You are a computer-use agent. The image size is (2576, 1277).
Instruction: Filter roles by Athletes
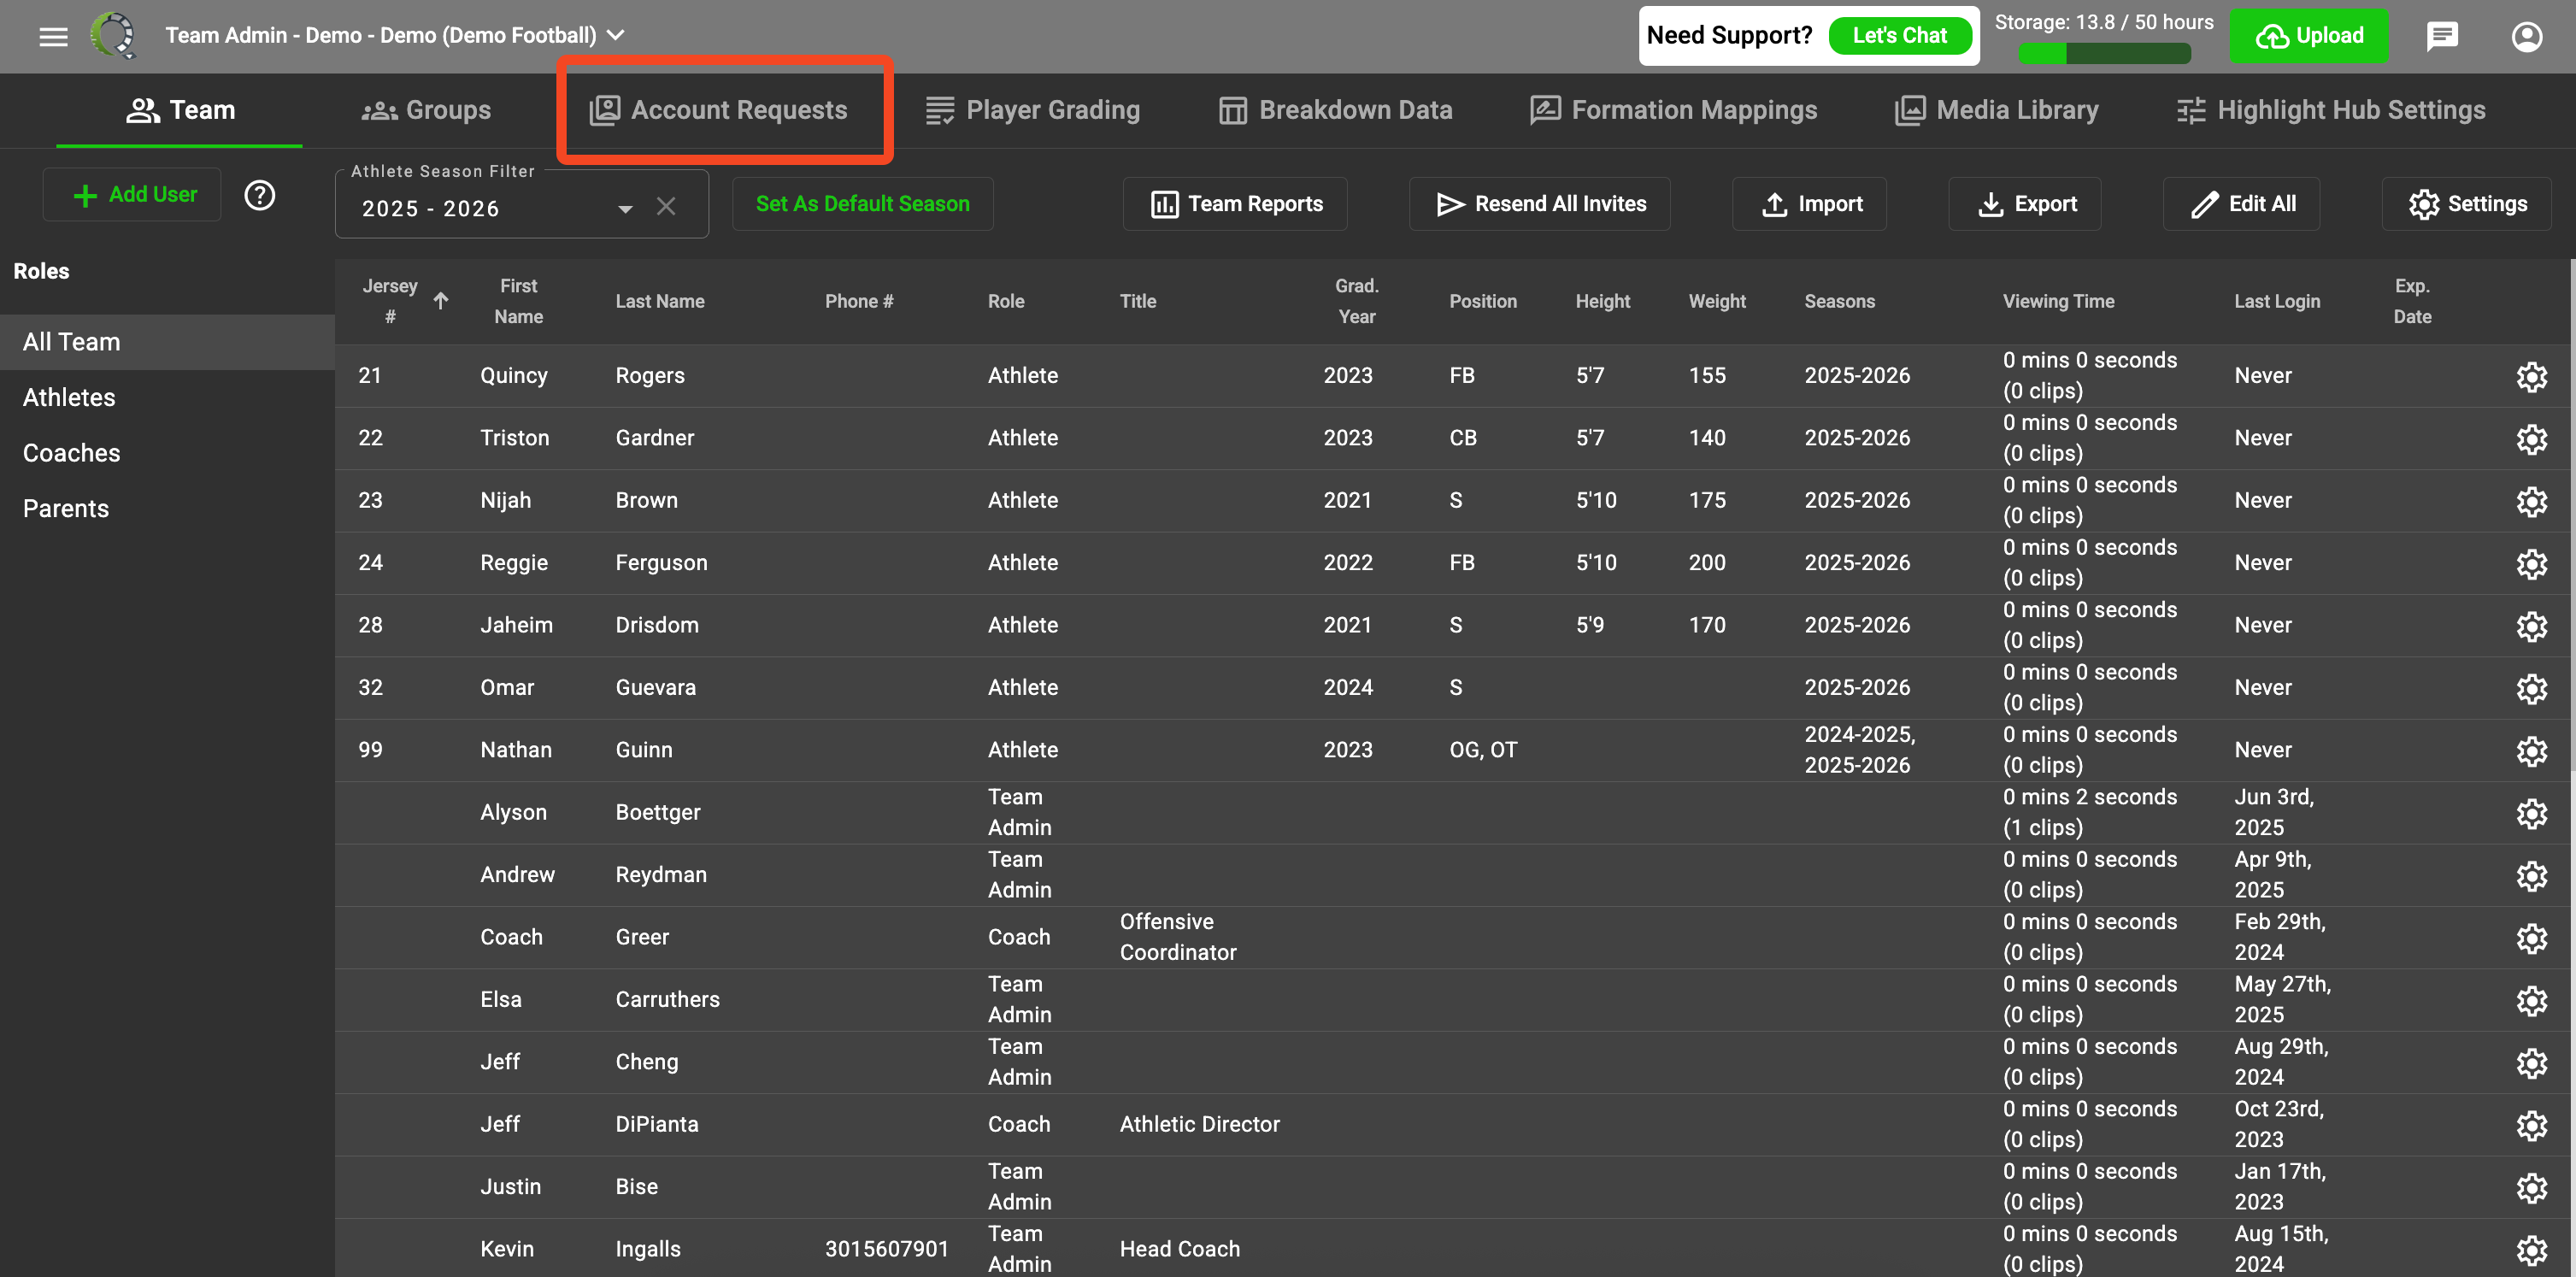point(167,398)
